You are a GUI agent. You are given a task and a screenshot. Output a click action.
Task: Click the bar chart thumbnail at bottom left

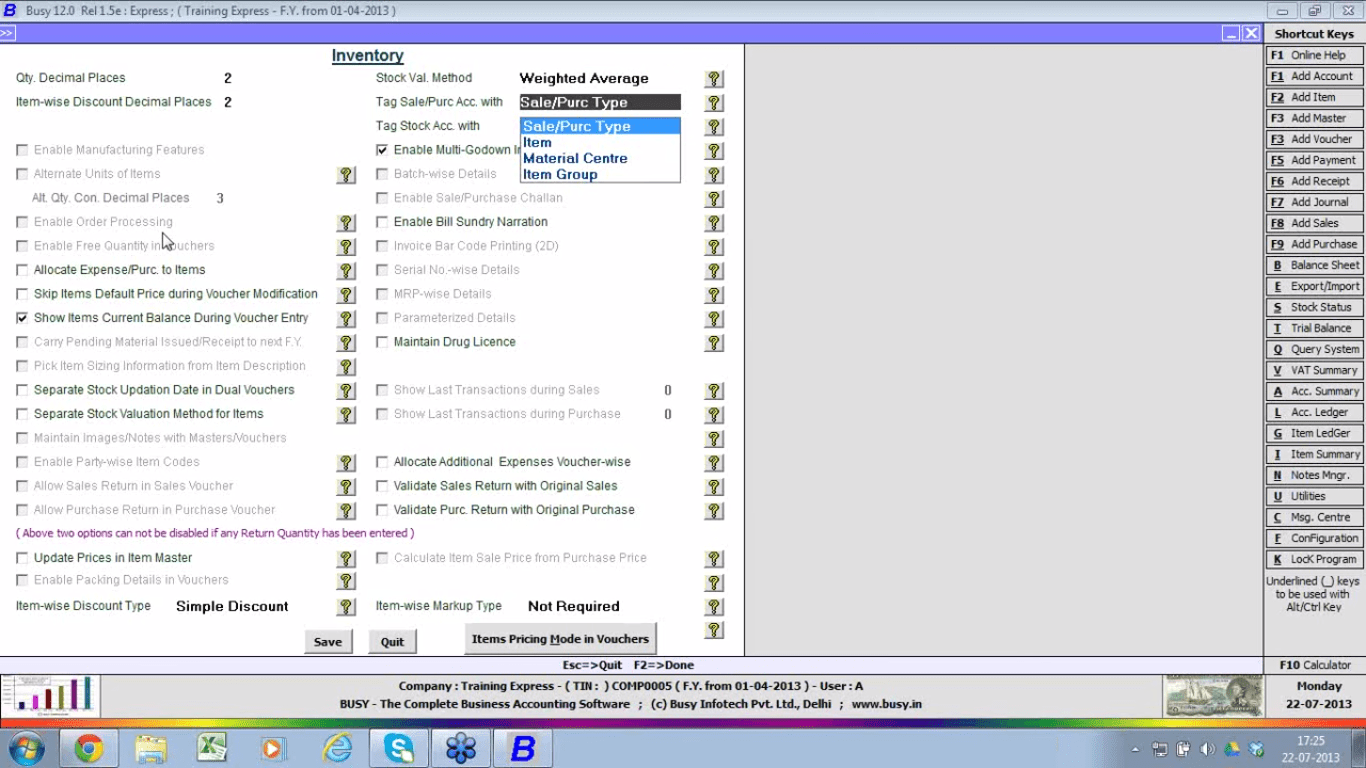tap(49, 696)
